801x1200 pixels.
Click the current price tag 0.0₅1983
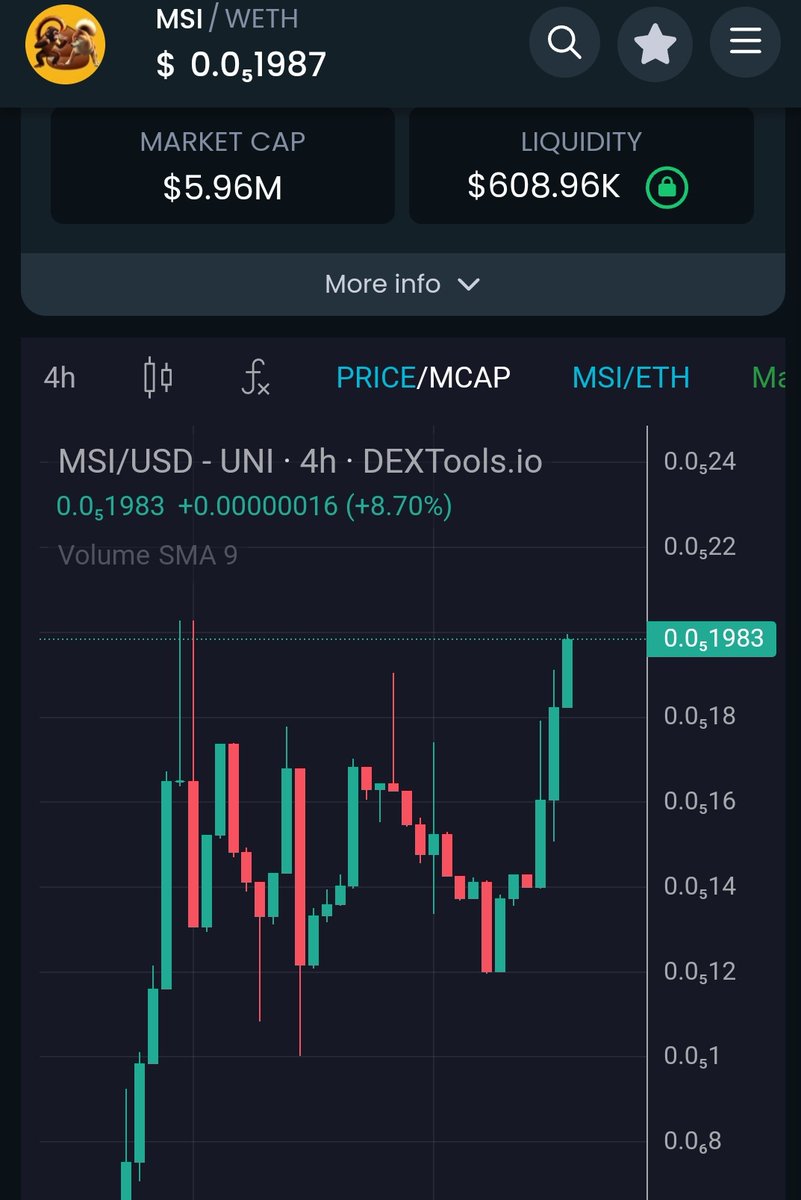712,638
